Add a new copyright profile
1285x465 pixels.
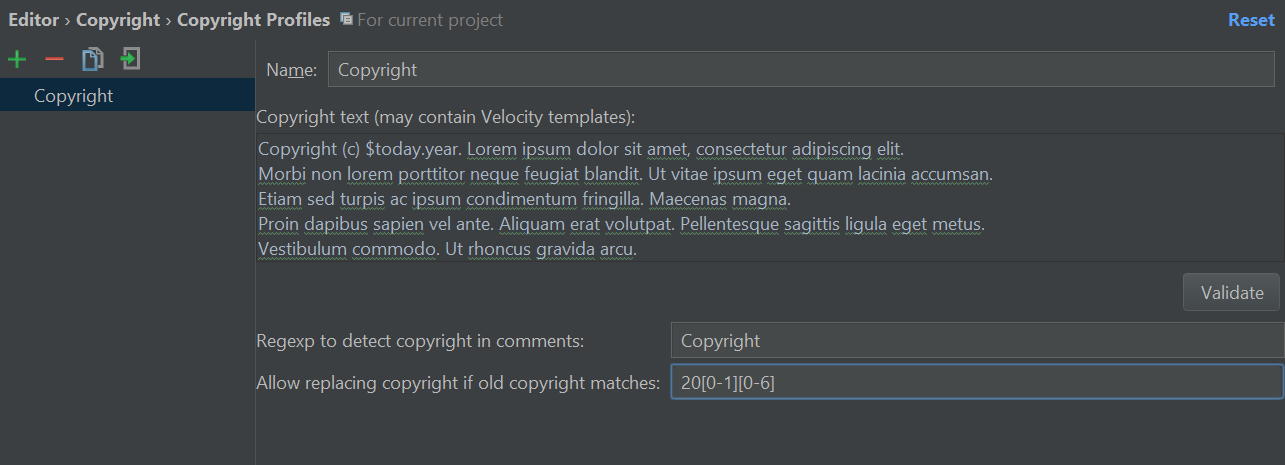coord(17,60)
